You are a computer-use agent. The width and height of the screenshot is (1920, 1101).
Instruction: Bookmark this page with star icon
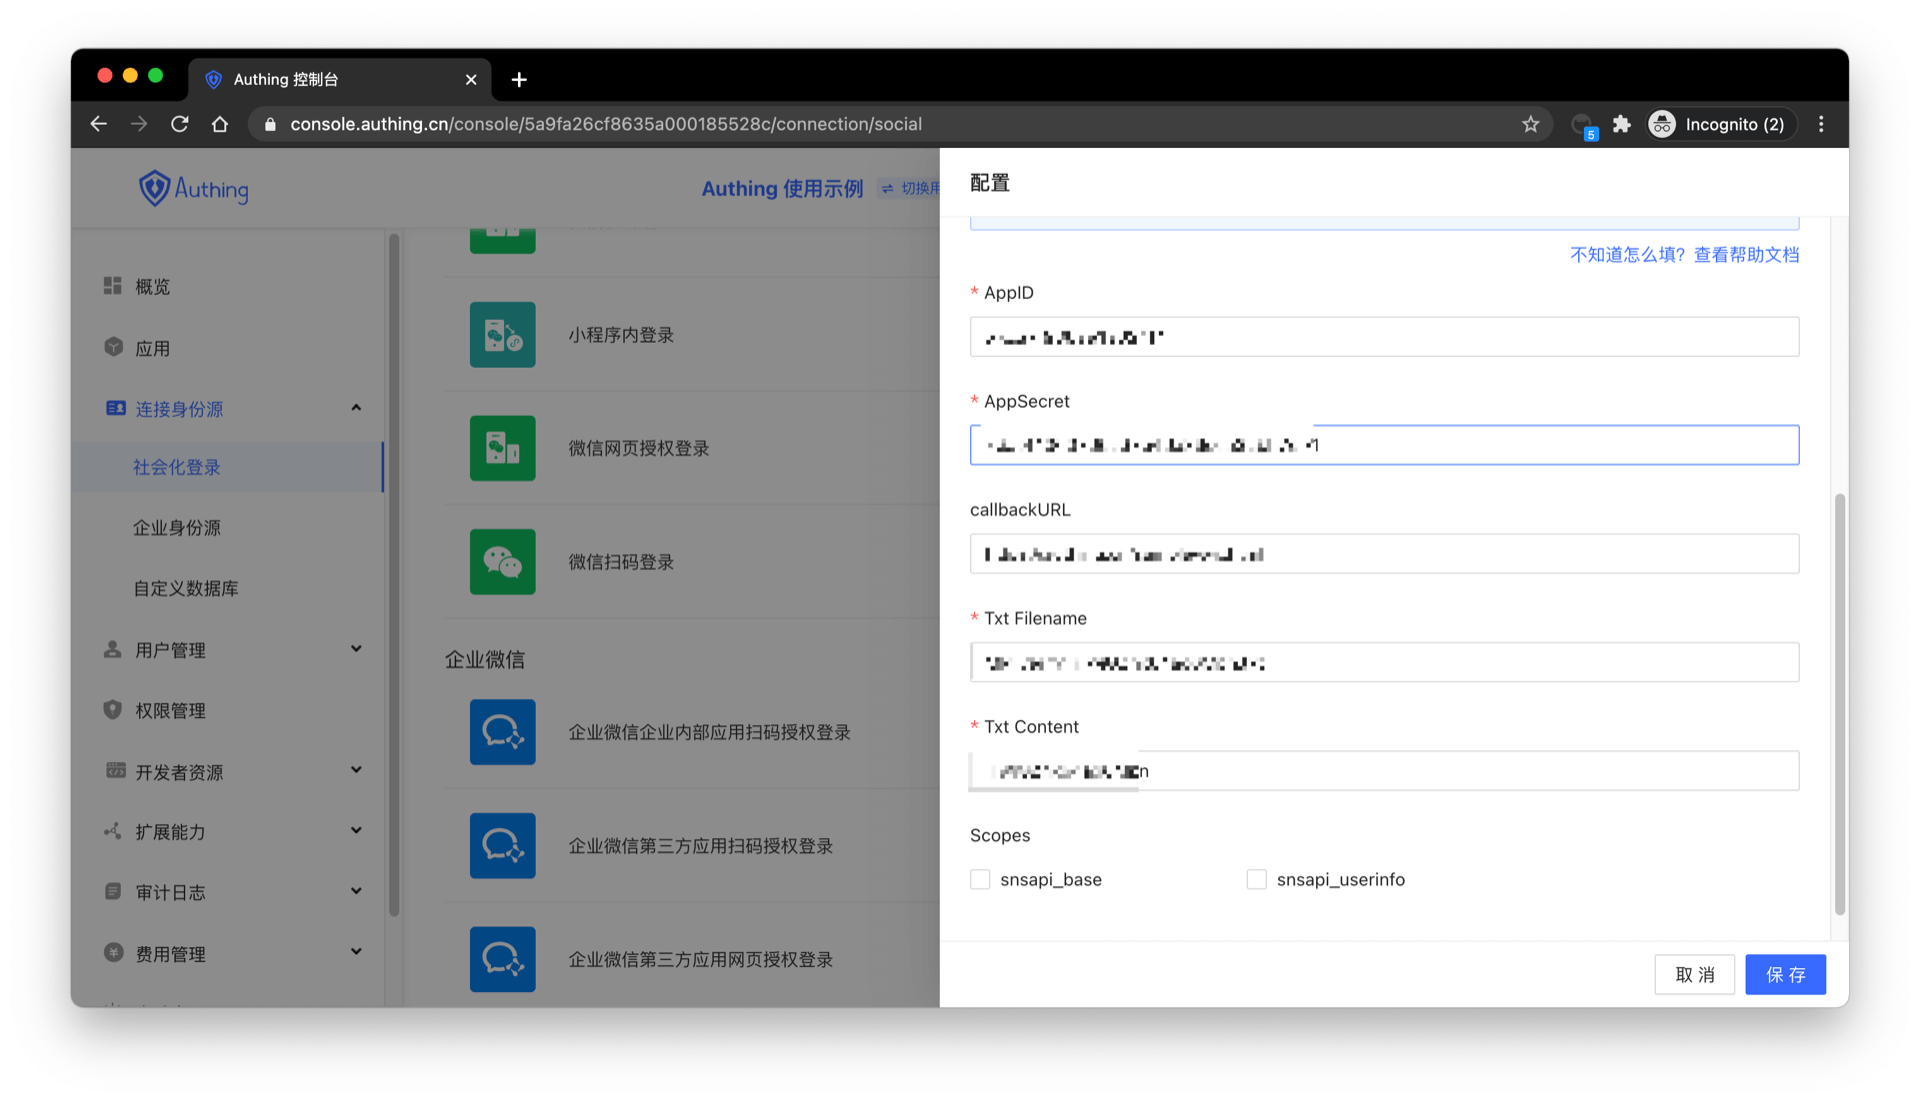[x=1530, y=124]
